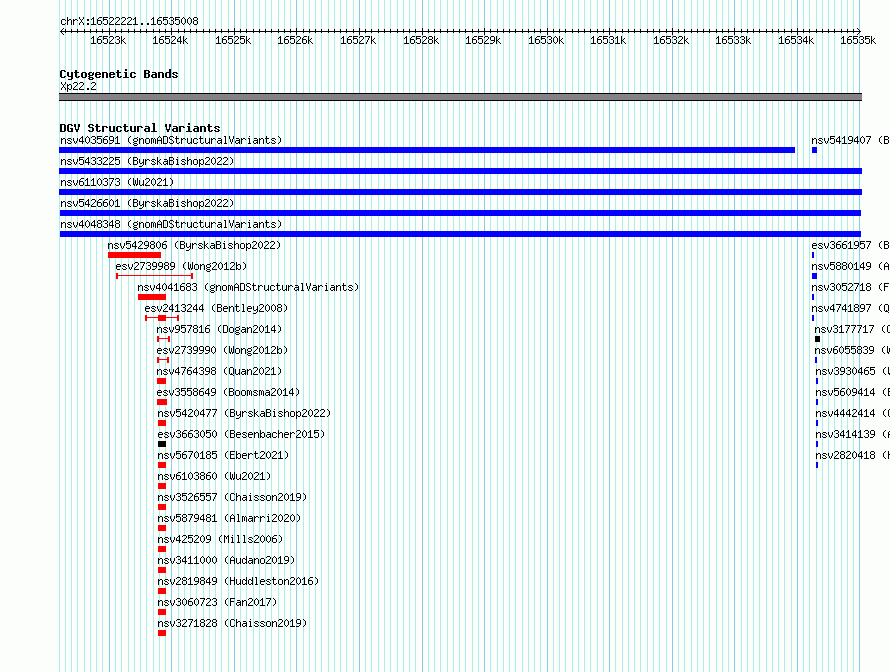This screenshot has width=890, height=672.
Task: Open the nsv4442414 variant label
Action: coord(852,413)
